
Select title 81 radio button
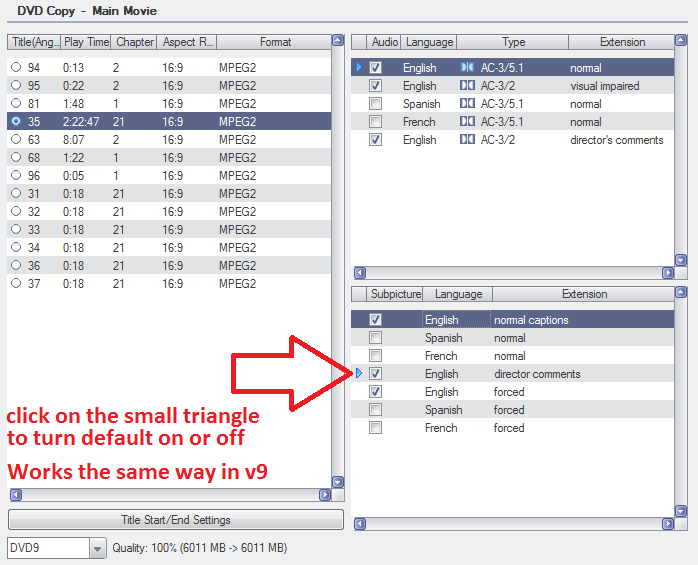[16, 103]
